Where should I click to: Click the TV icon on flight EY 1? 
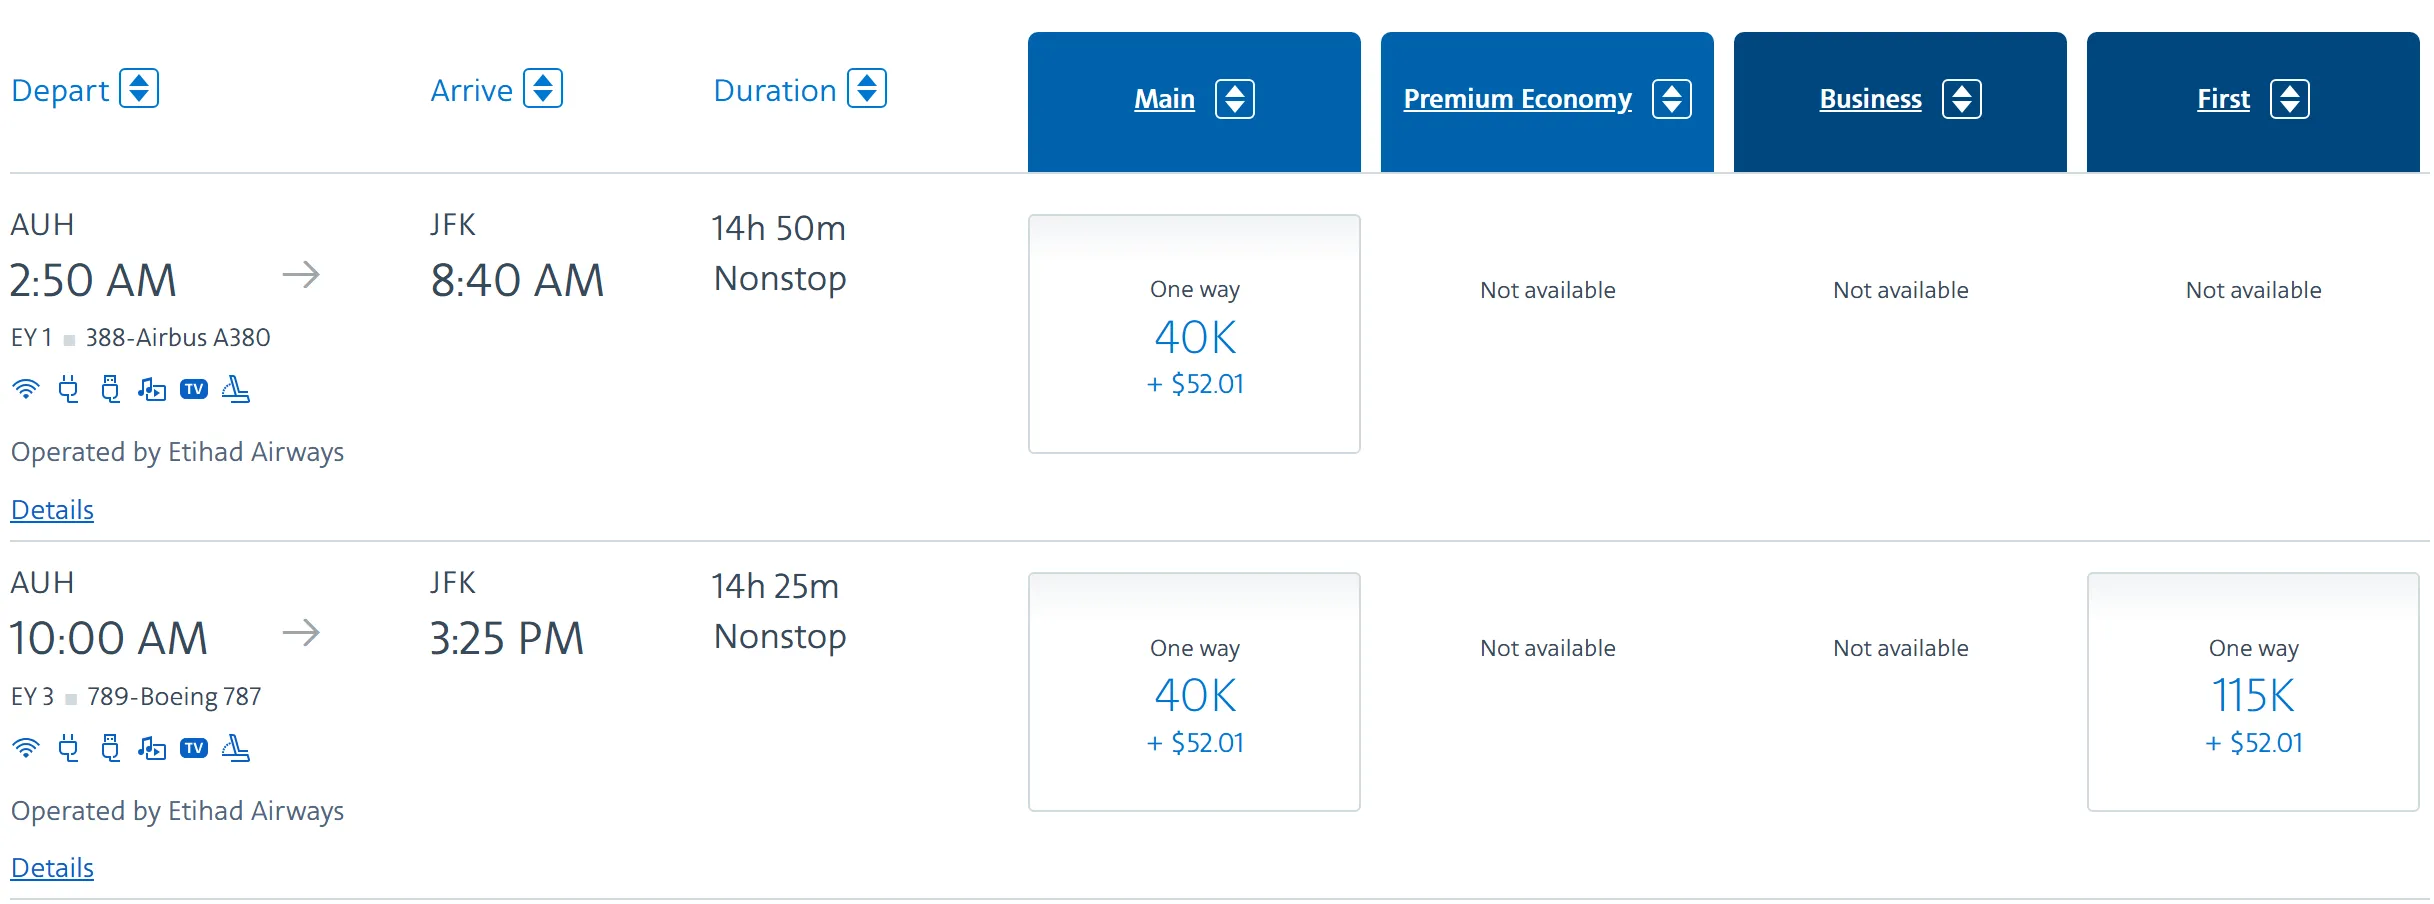click(x=194, y=389)
